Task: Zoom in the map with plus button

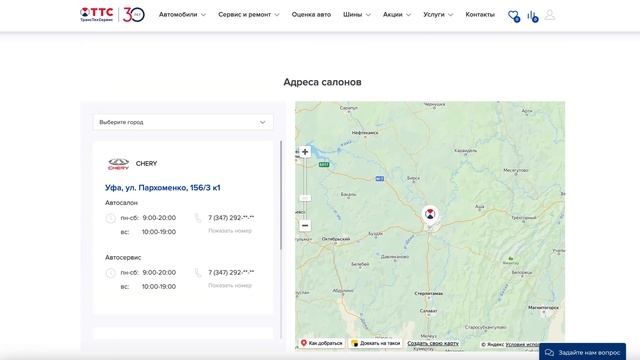Action: 305,152
